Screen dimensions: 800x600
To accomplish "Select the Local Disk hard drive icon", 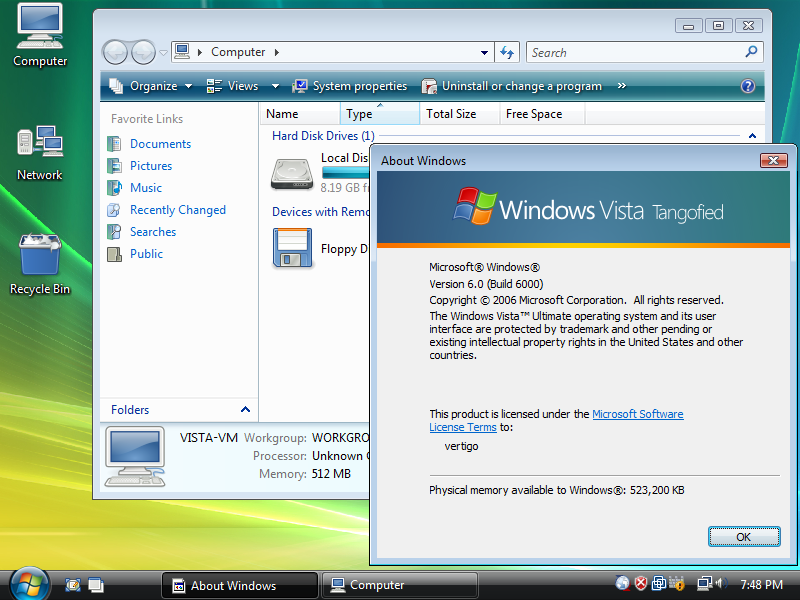I will (292, 173).
